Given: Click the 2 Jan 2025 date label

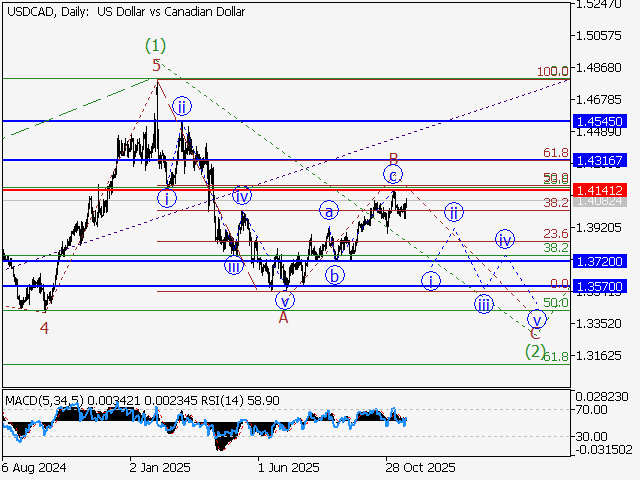Looking at the screenshot, I should (x=160, y=467).
